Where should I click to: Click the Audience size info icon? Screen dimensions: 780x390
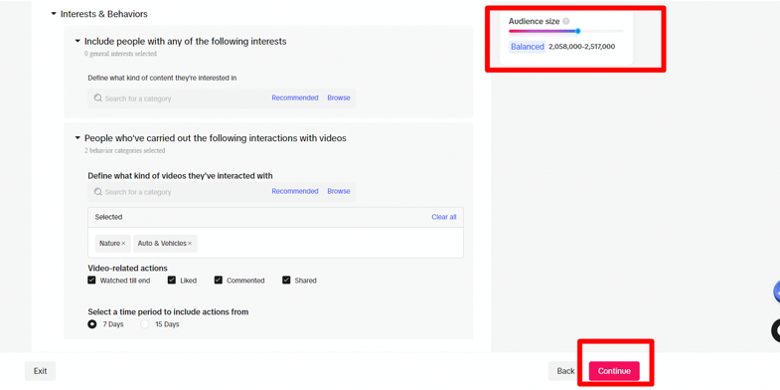click(x=566, y=21)
